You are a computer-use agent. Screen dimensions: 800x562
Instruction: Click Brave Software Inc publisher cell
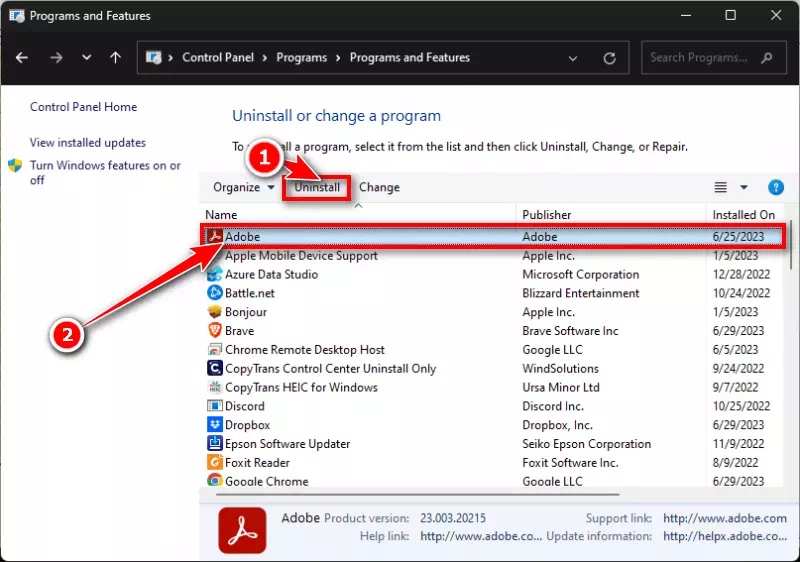[x=570, y=331]
